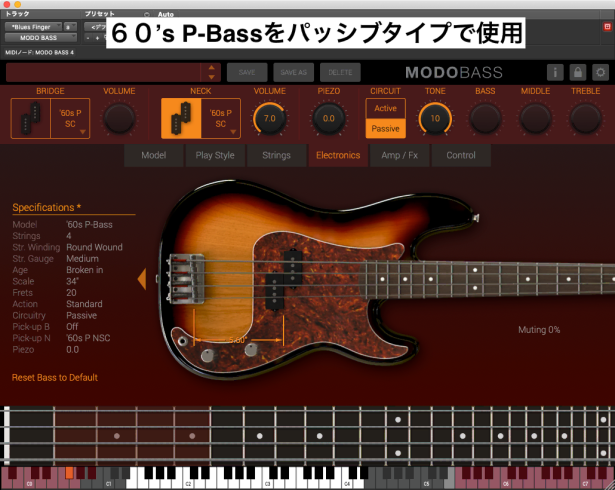Click the neck pickup on guitar body

(x=283, y=279)
